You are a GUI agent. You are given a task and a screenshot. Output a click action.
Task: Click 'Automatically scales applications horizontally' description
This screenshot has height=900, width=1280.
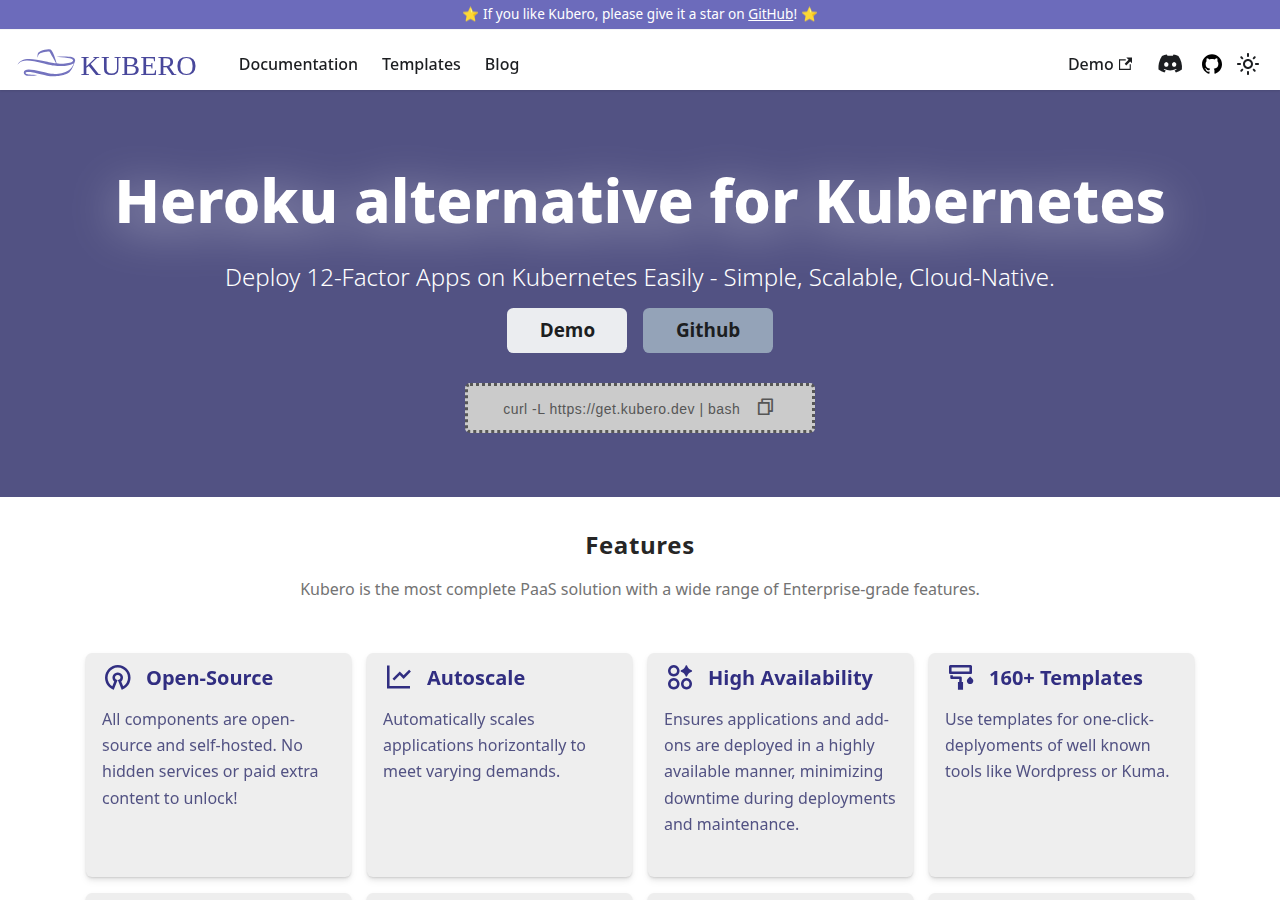point(485,745)
